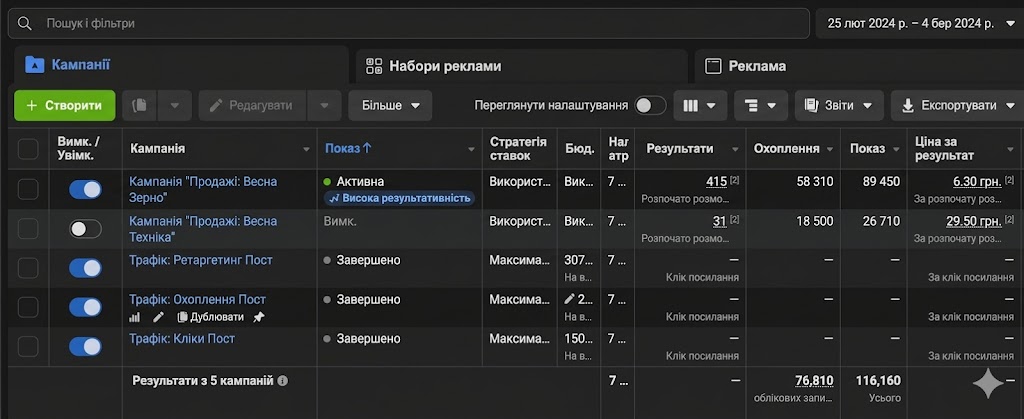Open Трафік: Кліки Пост link

[x=182, y=339]
